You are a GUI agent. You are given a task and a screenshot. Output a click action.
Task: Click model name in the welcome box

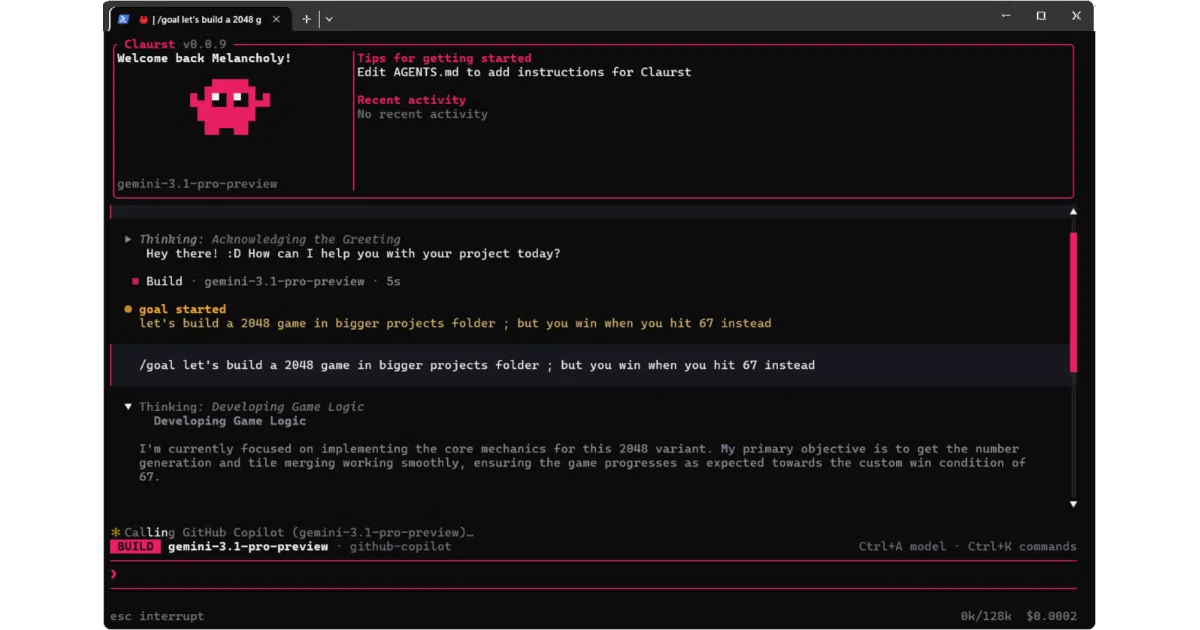[197, 184]
